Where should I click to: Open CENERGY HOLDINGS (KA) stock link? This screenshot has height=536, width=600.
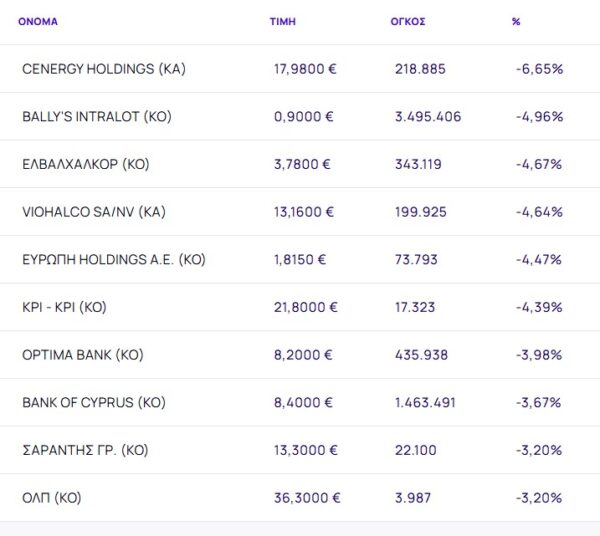(x=103, y=69)
